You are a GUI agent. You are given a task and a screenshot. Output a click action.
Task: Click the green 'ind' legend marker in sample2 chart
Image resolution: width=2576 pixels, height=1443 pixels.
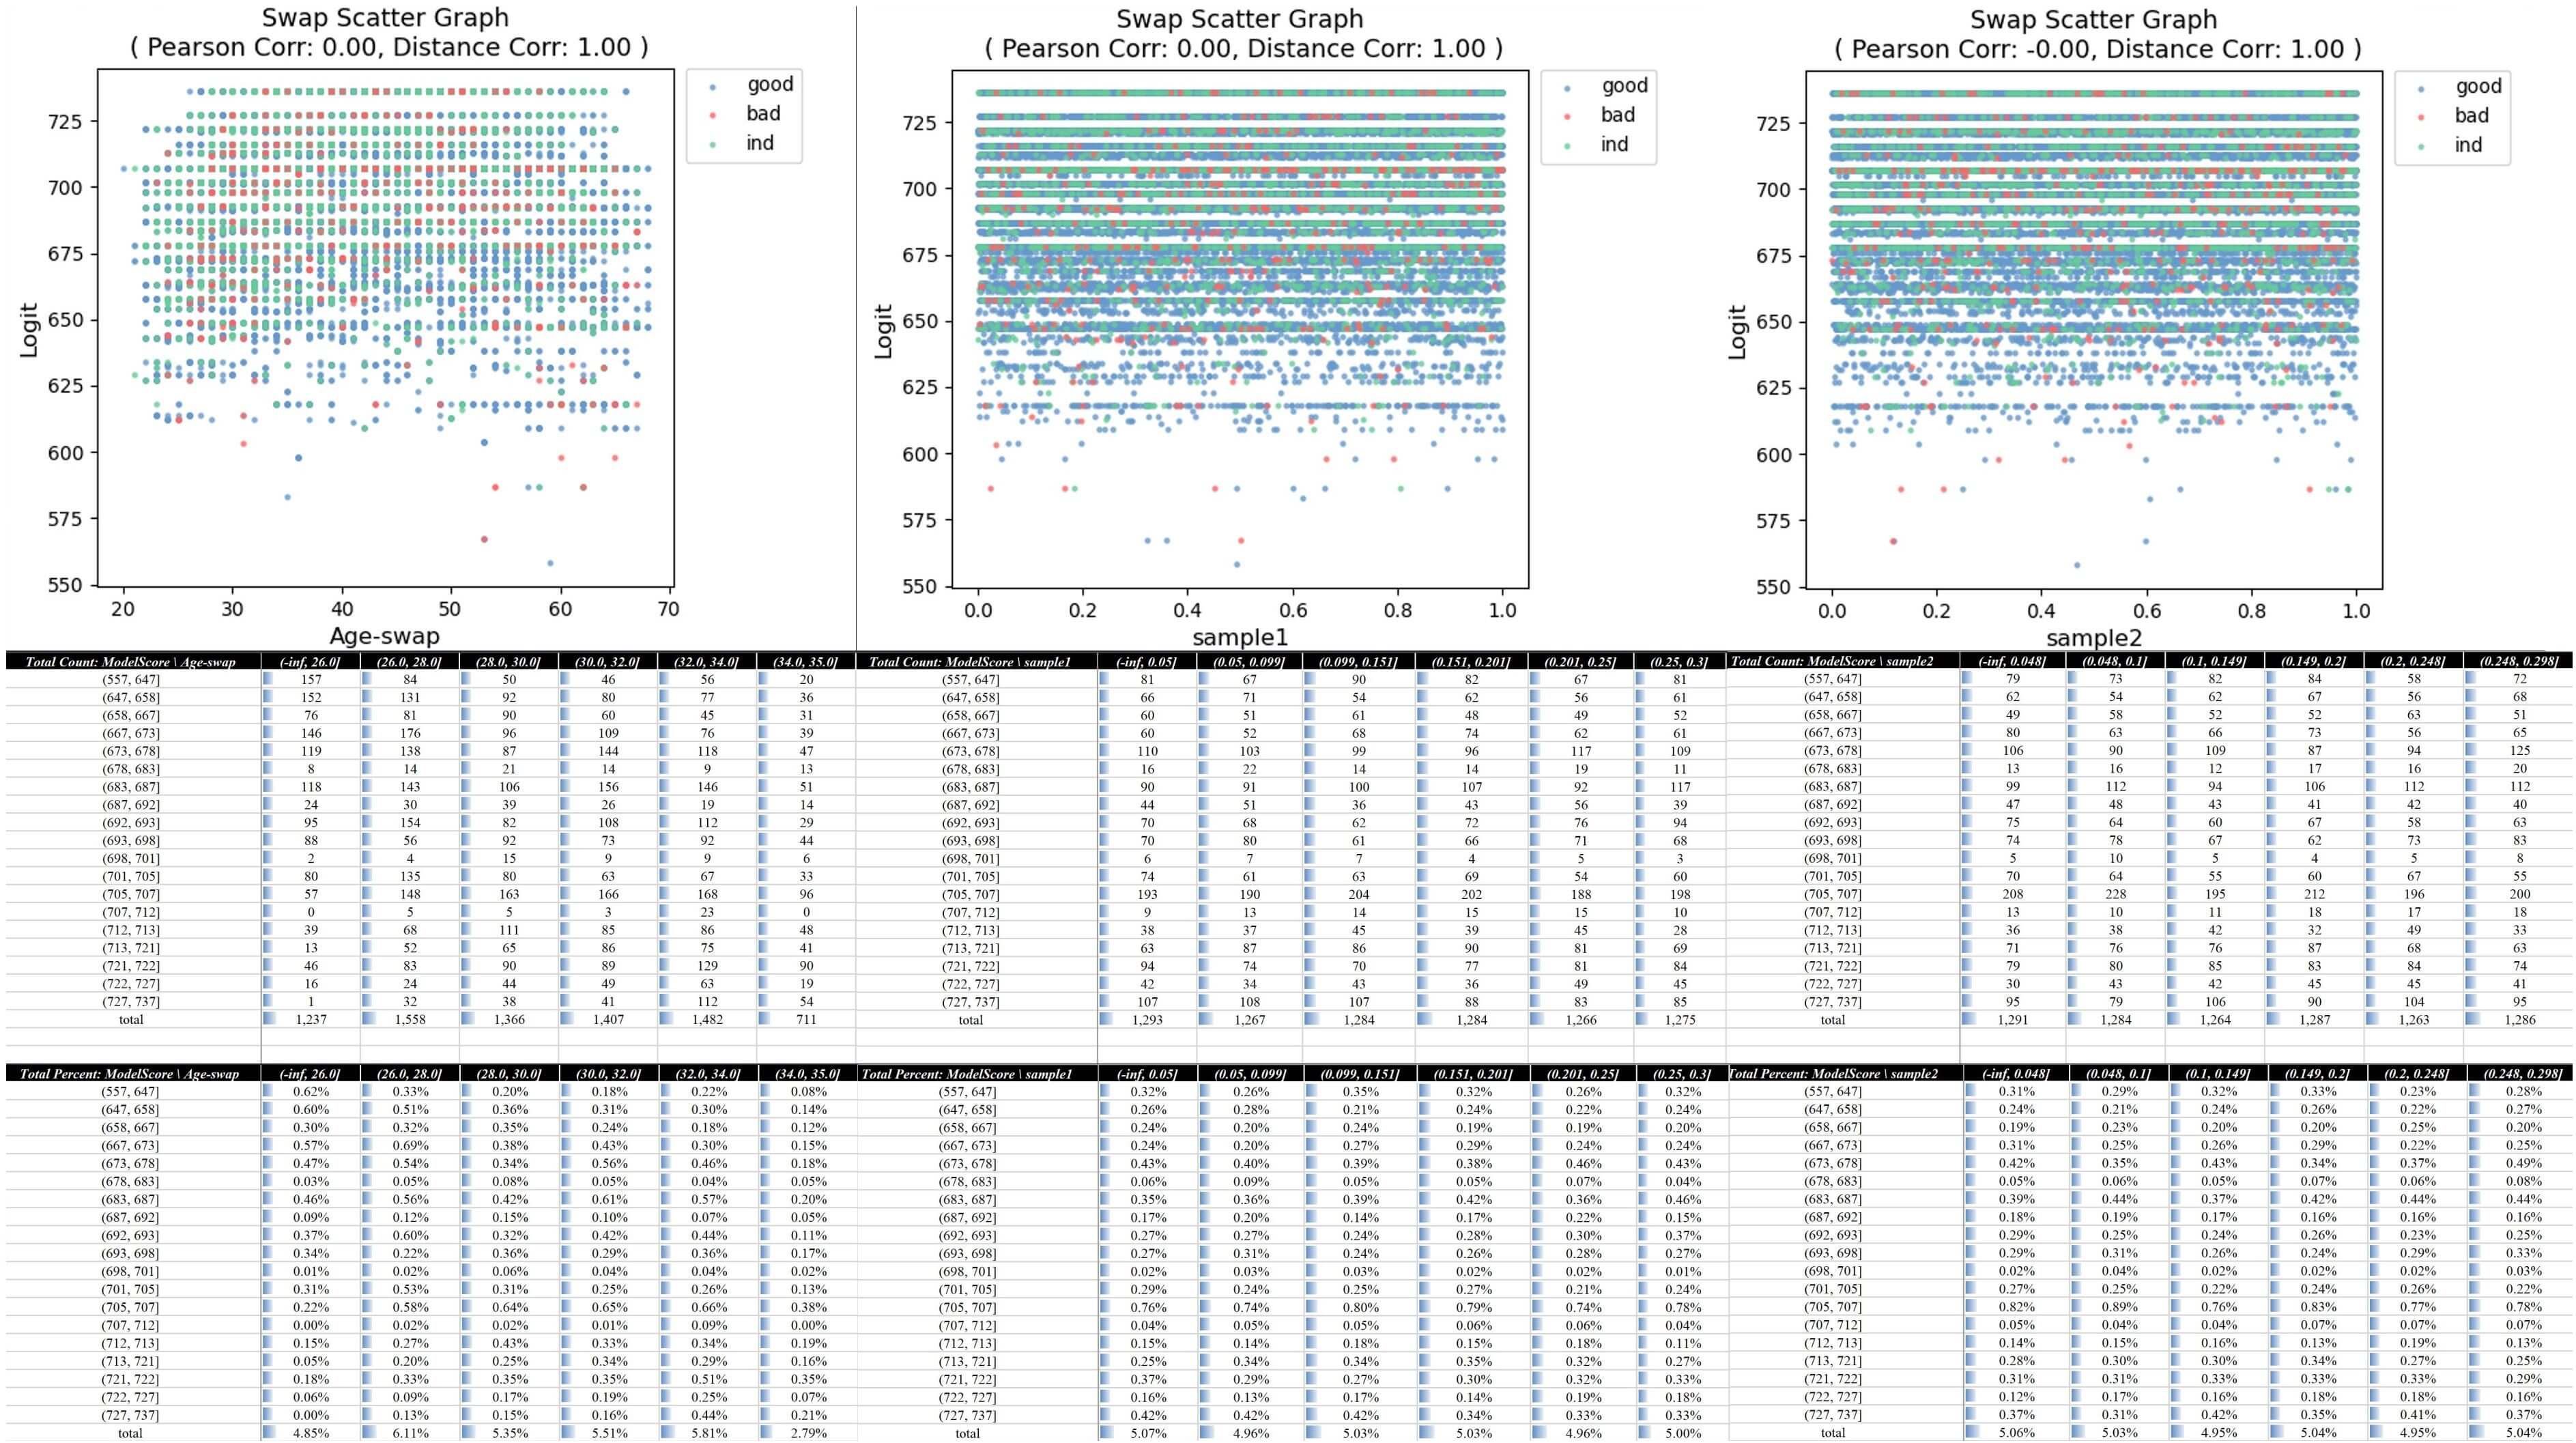pyautogui.click(x=2422, y=147)
